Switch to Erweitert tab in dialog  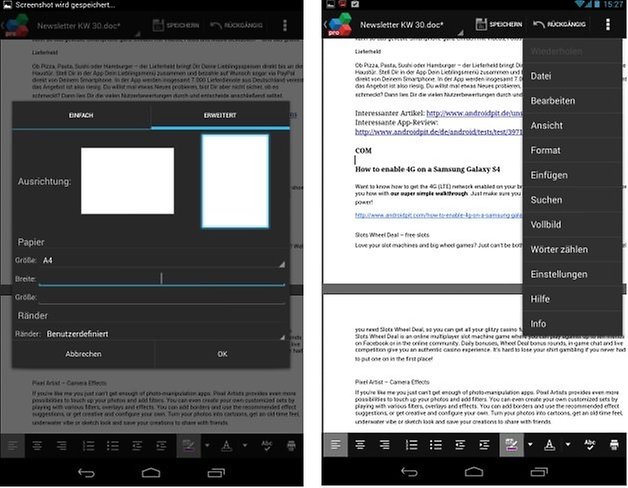coord(220,115)
